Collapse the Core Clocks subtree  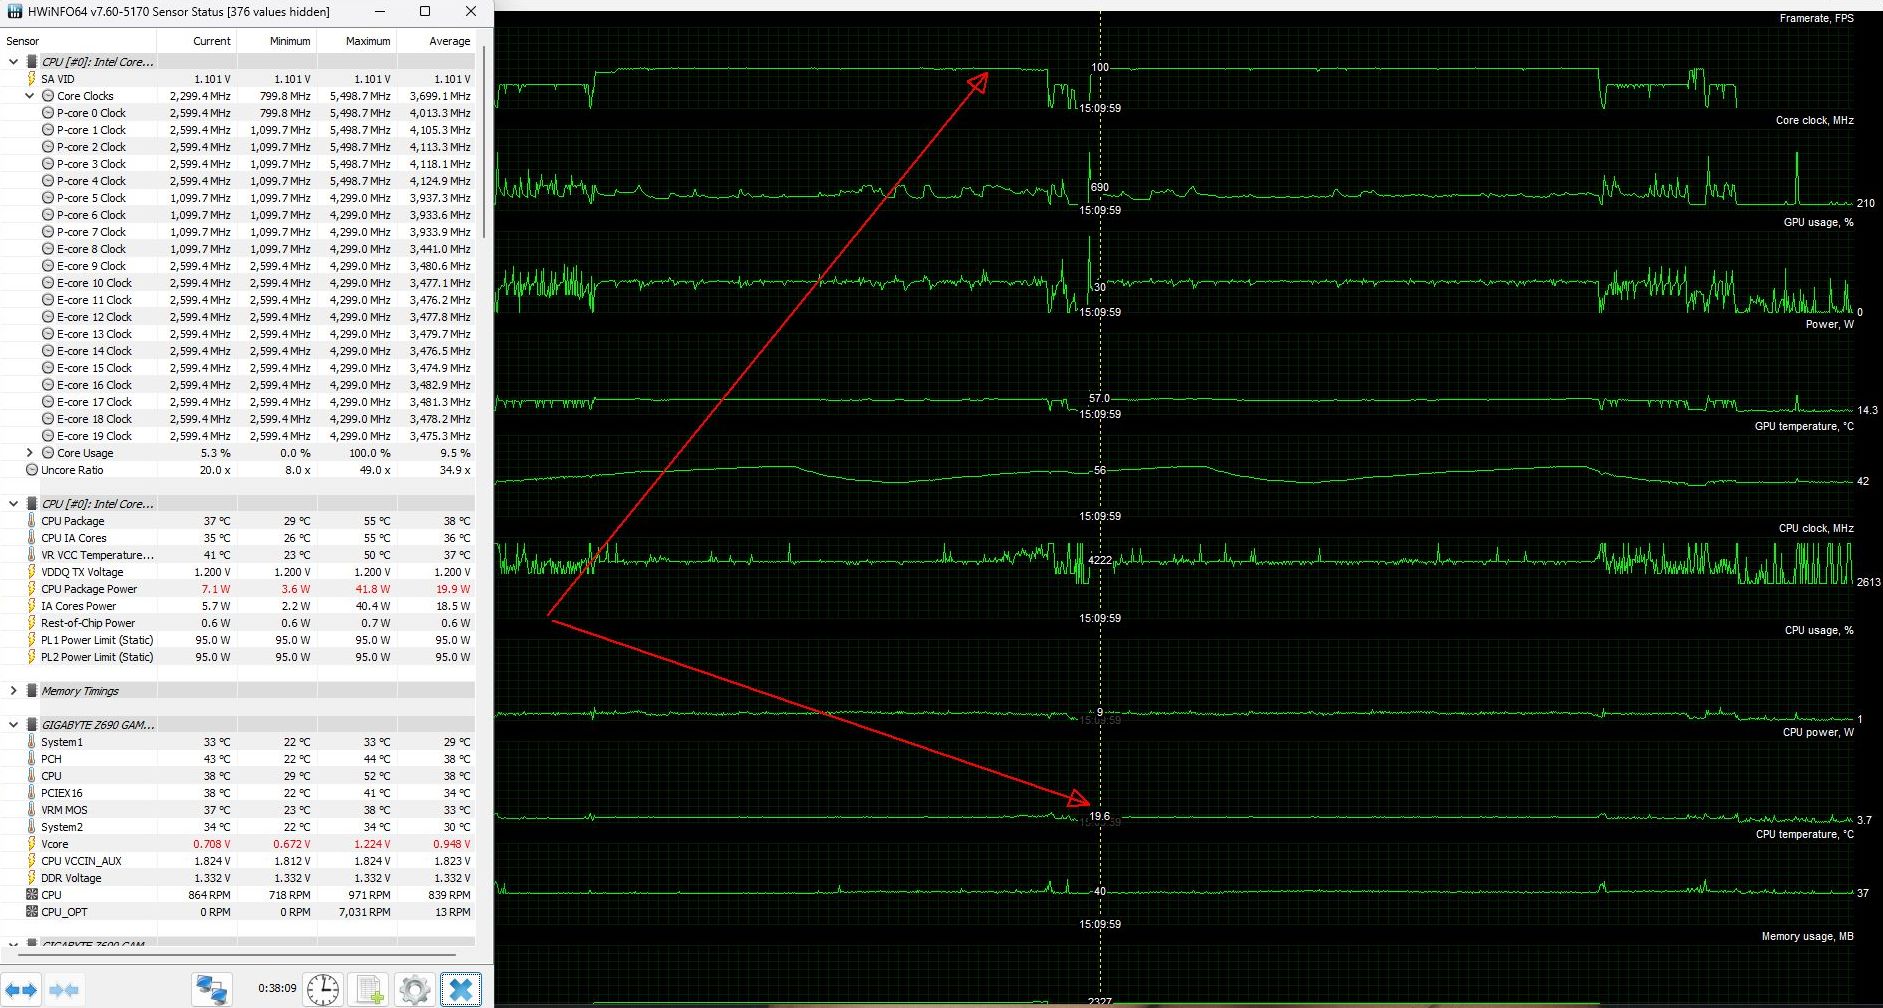click(29, 96)
